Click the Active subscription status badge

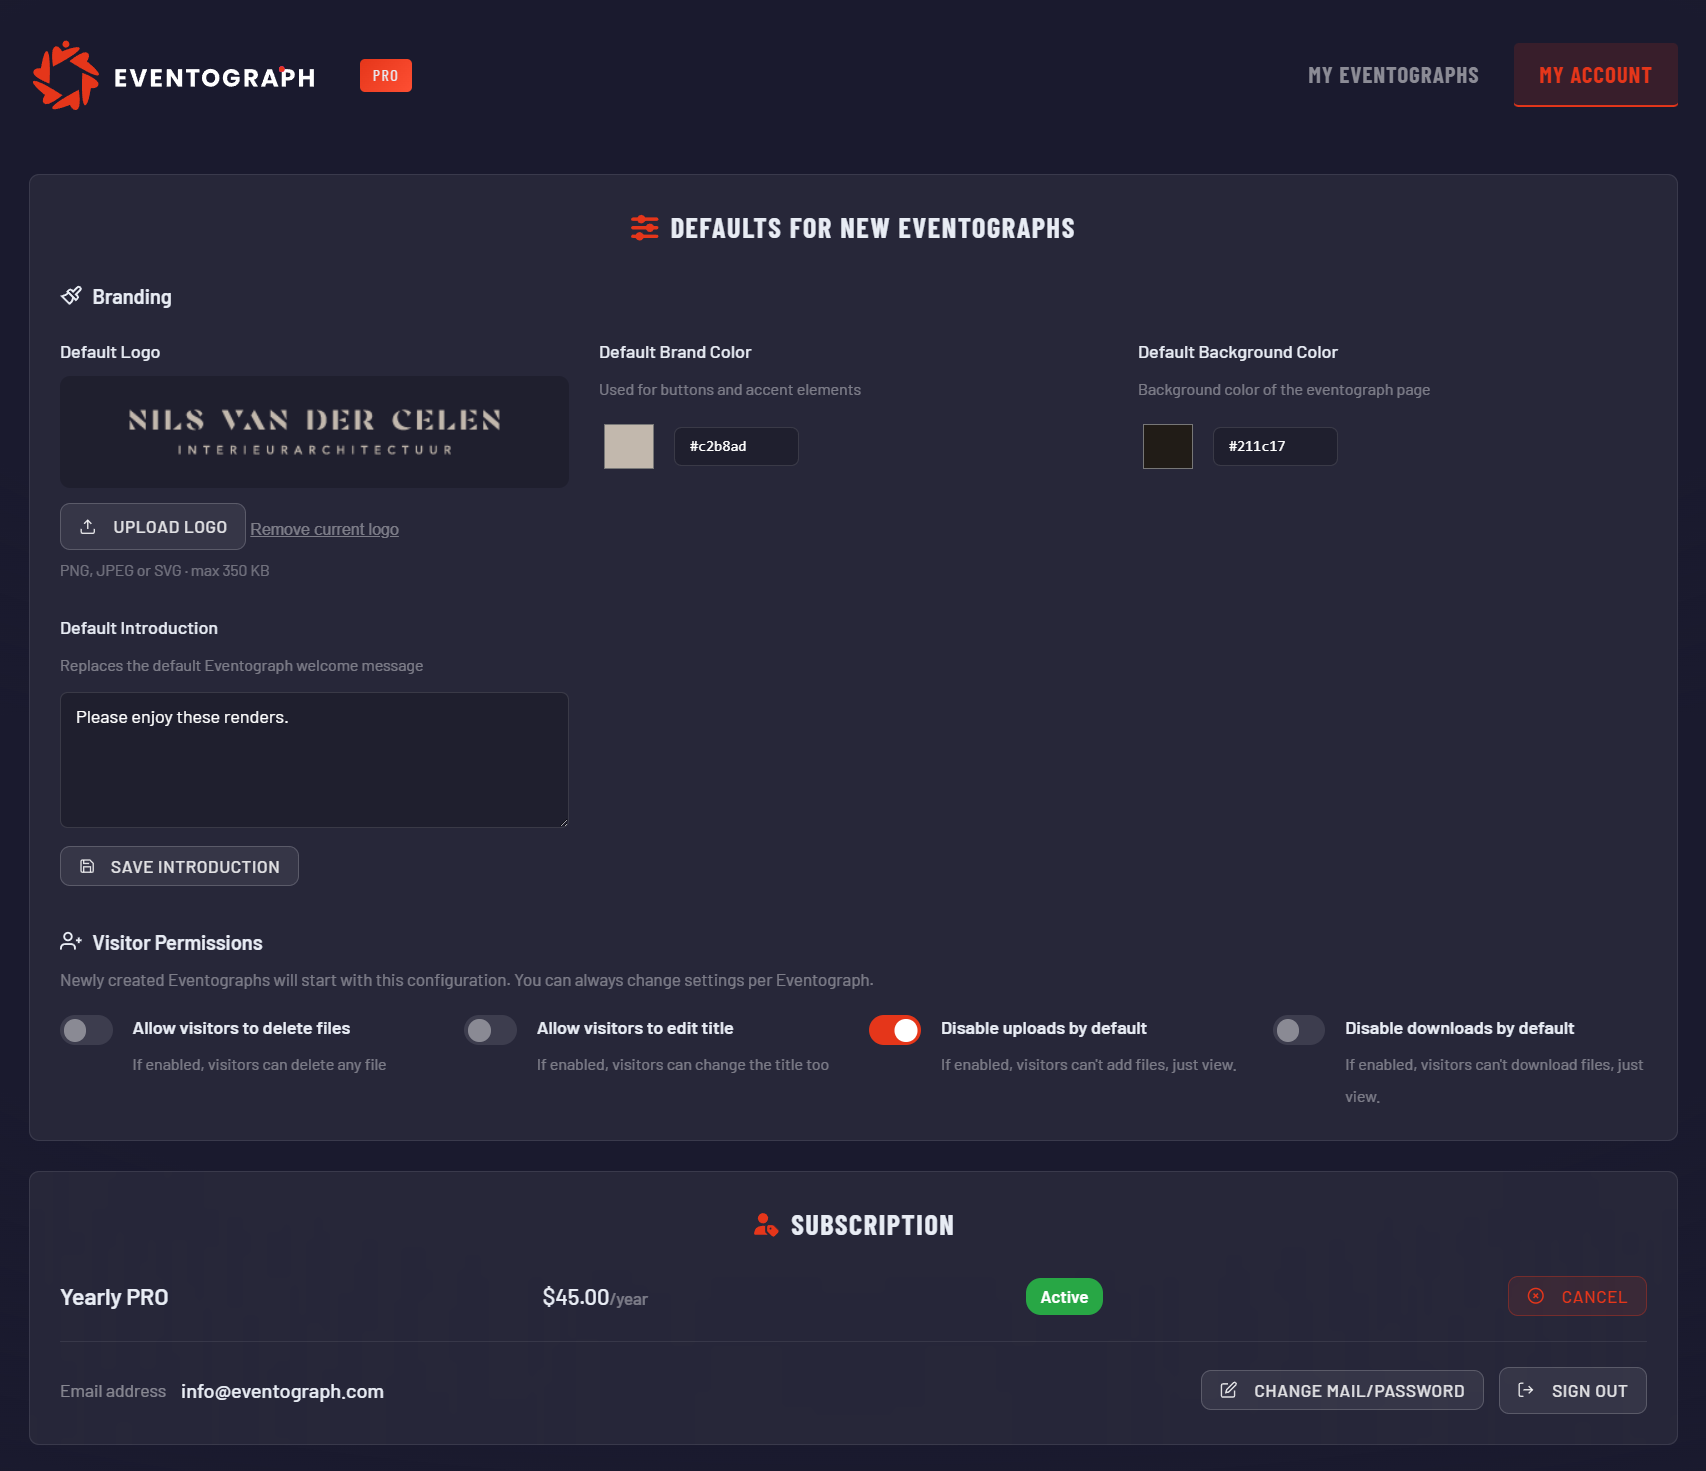pos(1064,1297)
